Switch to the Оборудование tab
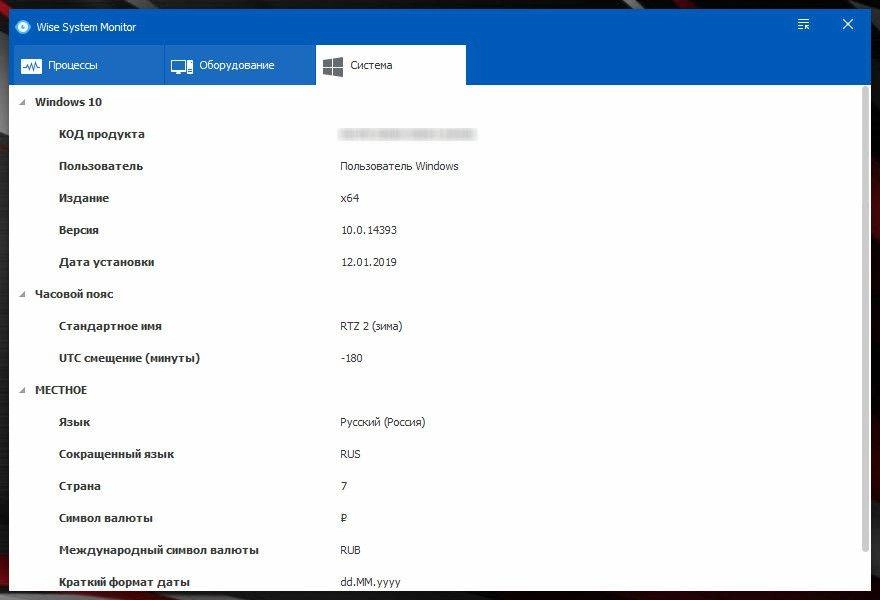 coord(240,65)
